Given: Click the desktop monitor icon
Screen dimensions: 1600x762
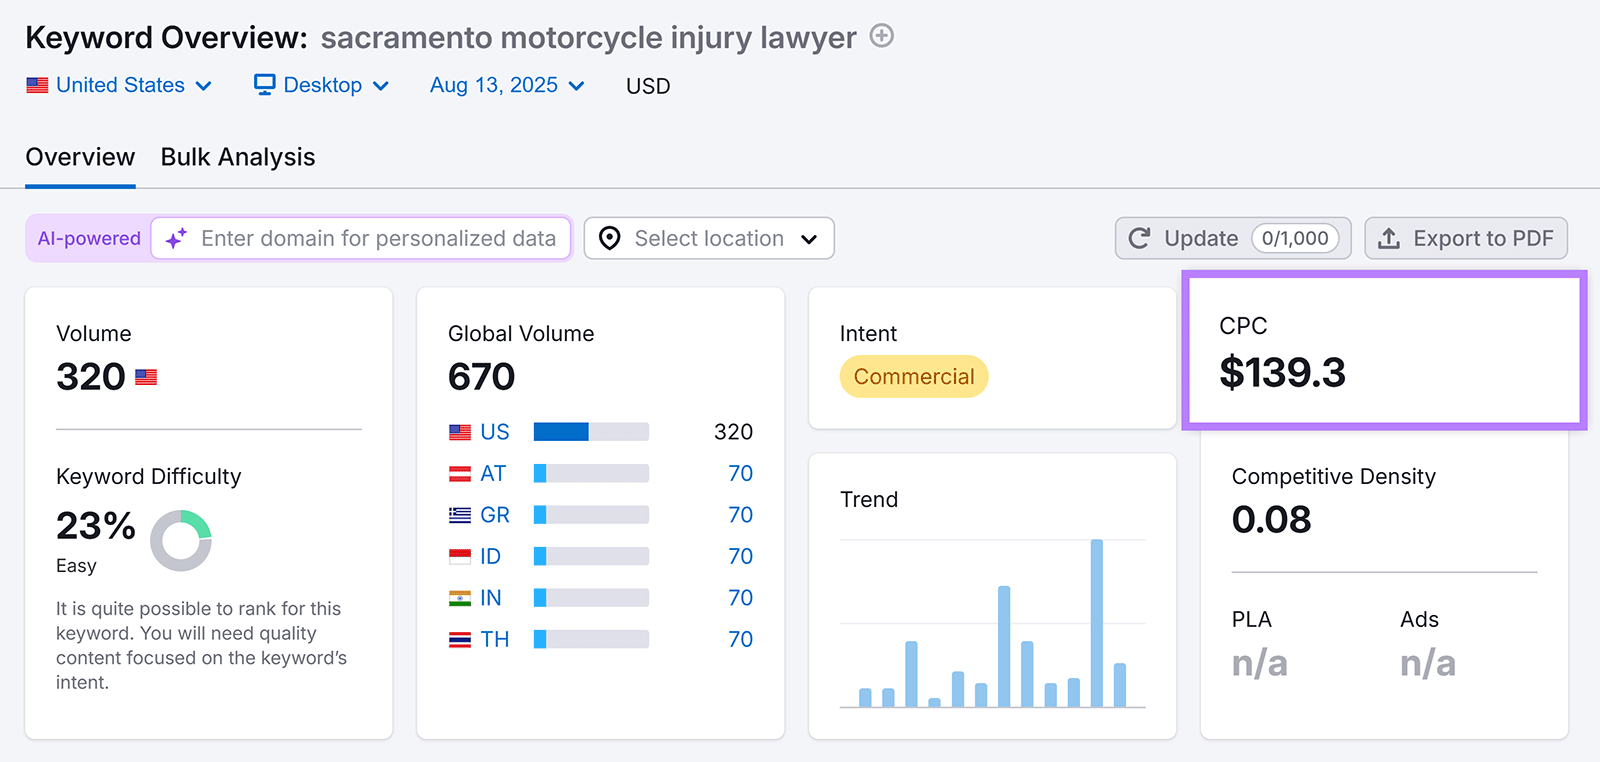Looking at the screenshot, I should (x=264, y=85).
